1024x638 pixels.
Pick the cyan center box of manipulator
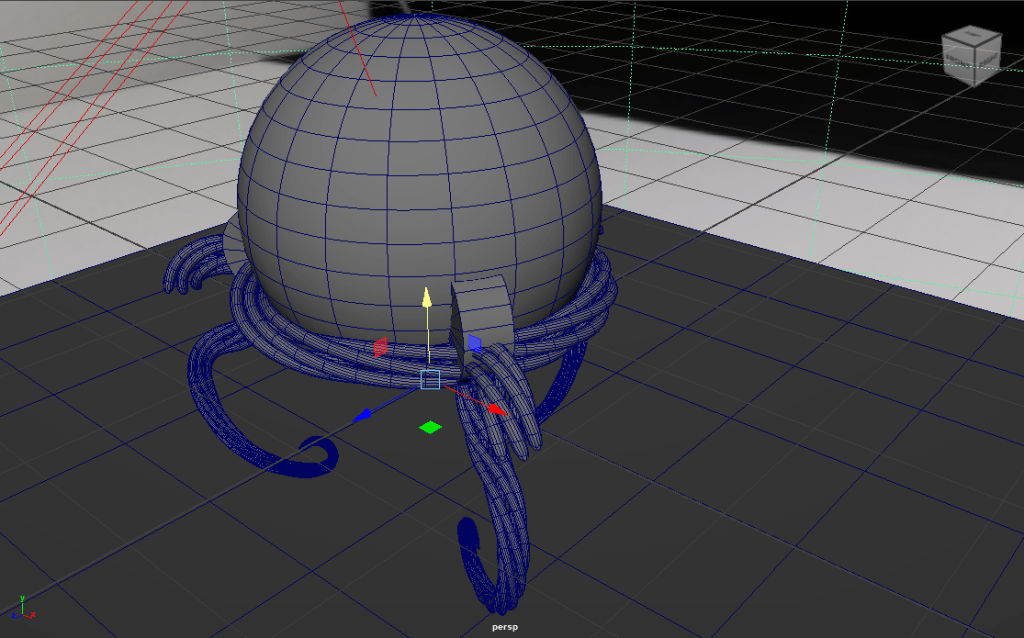pos(430,379)
